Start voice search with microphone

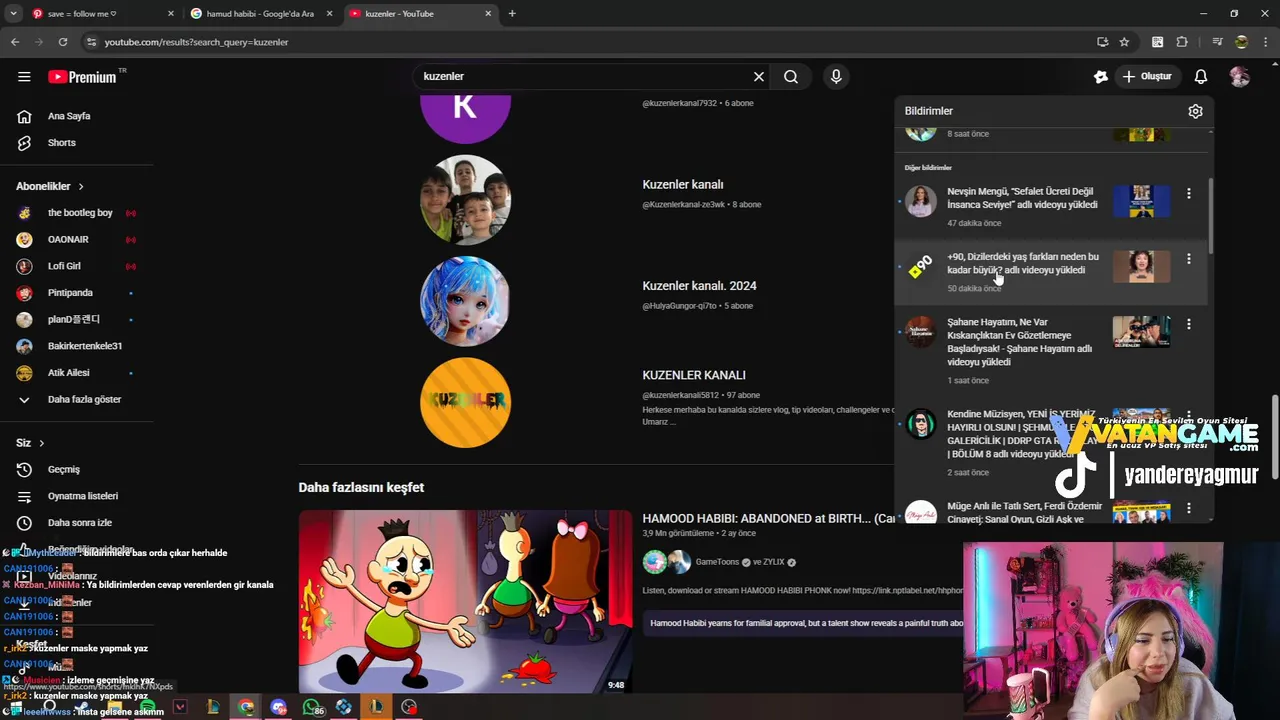(836, 76)
